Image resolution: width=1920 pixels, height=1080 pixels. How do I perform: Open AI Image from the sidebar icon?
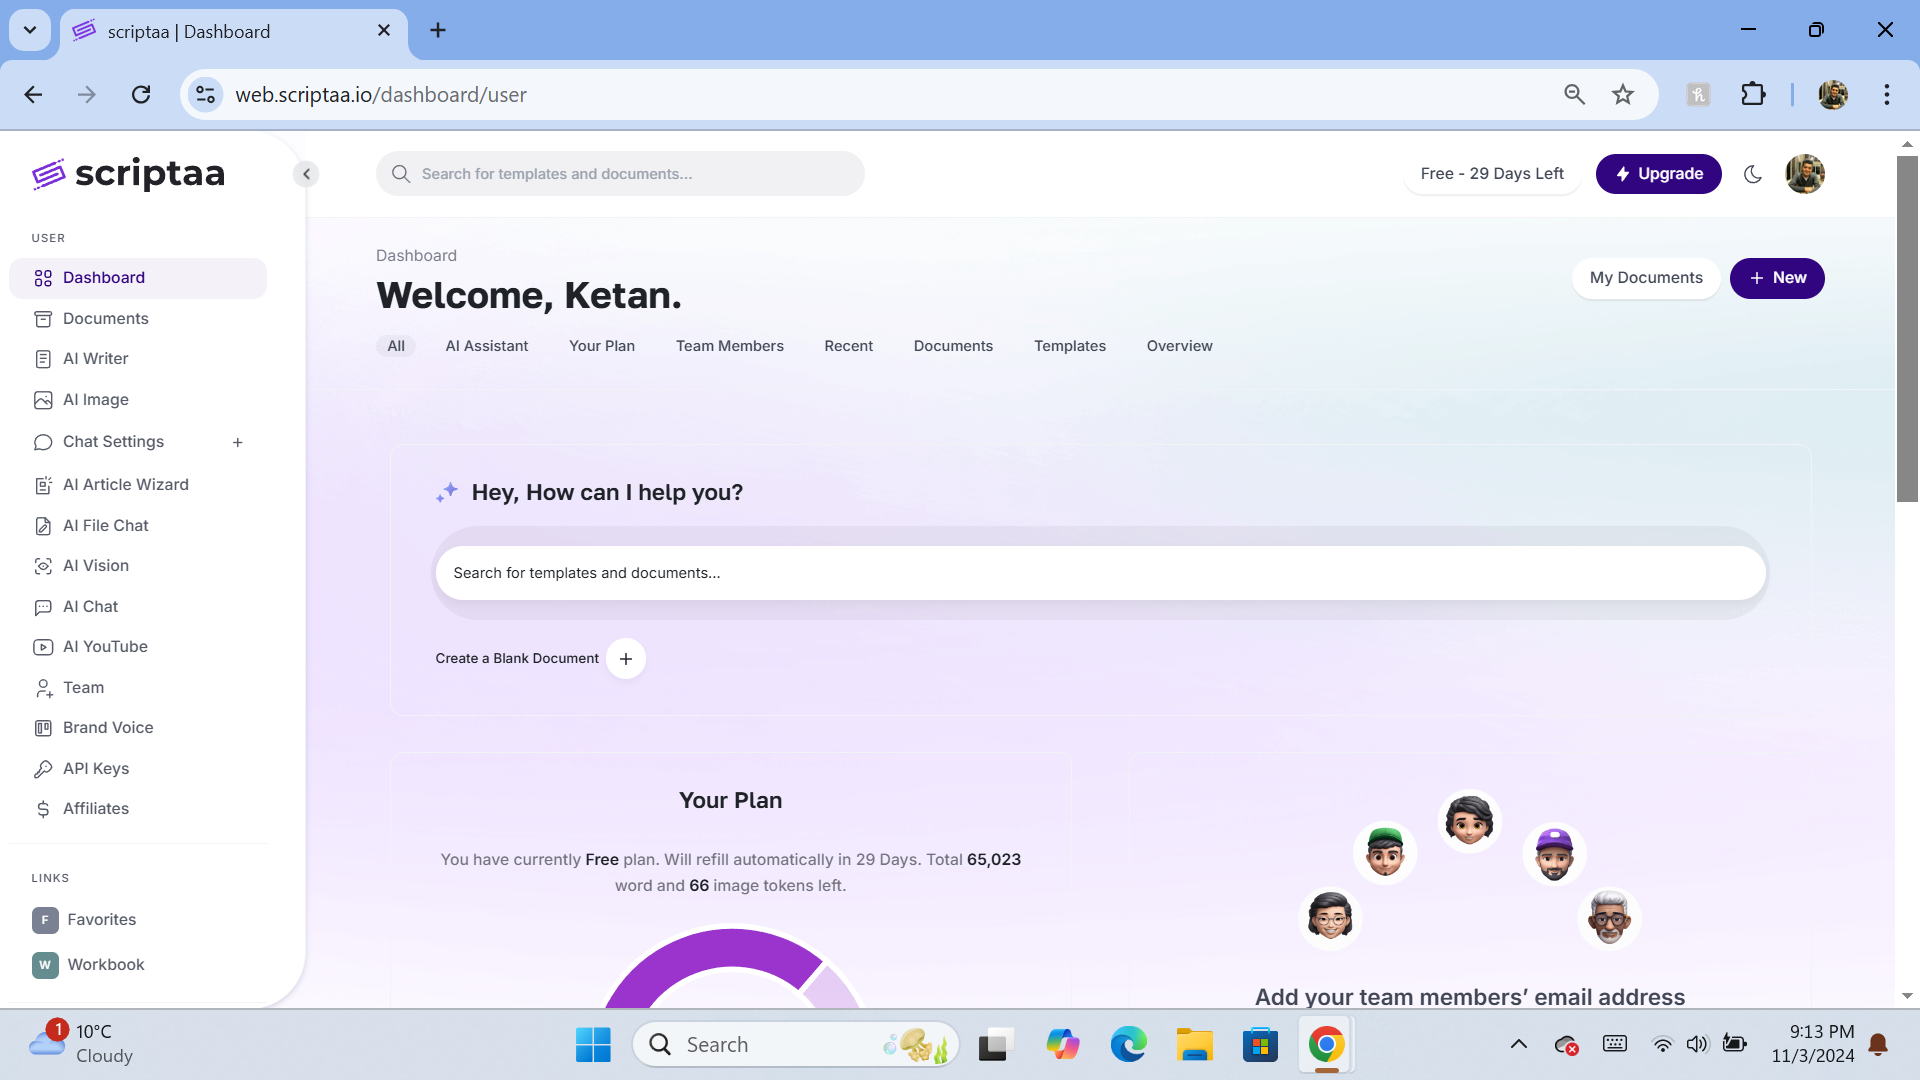coord(43,400)
